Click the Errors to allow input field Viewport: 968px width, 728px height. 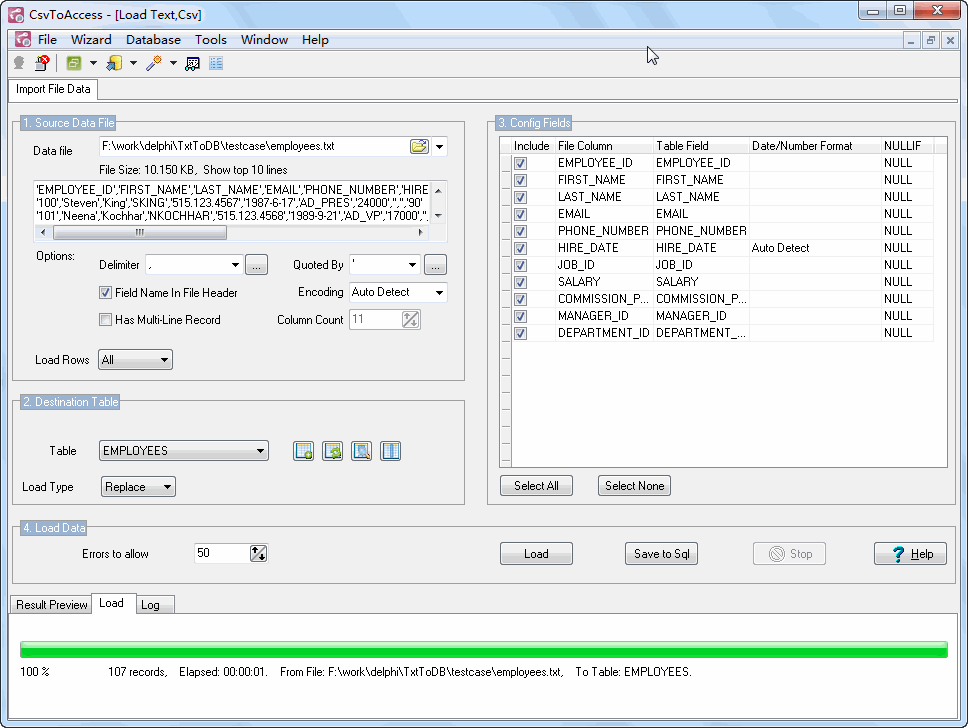pyautogui.click(x=222, y=553)
